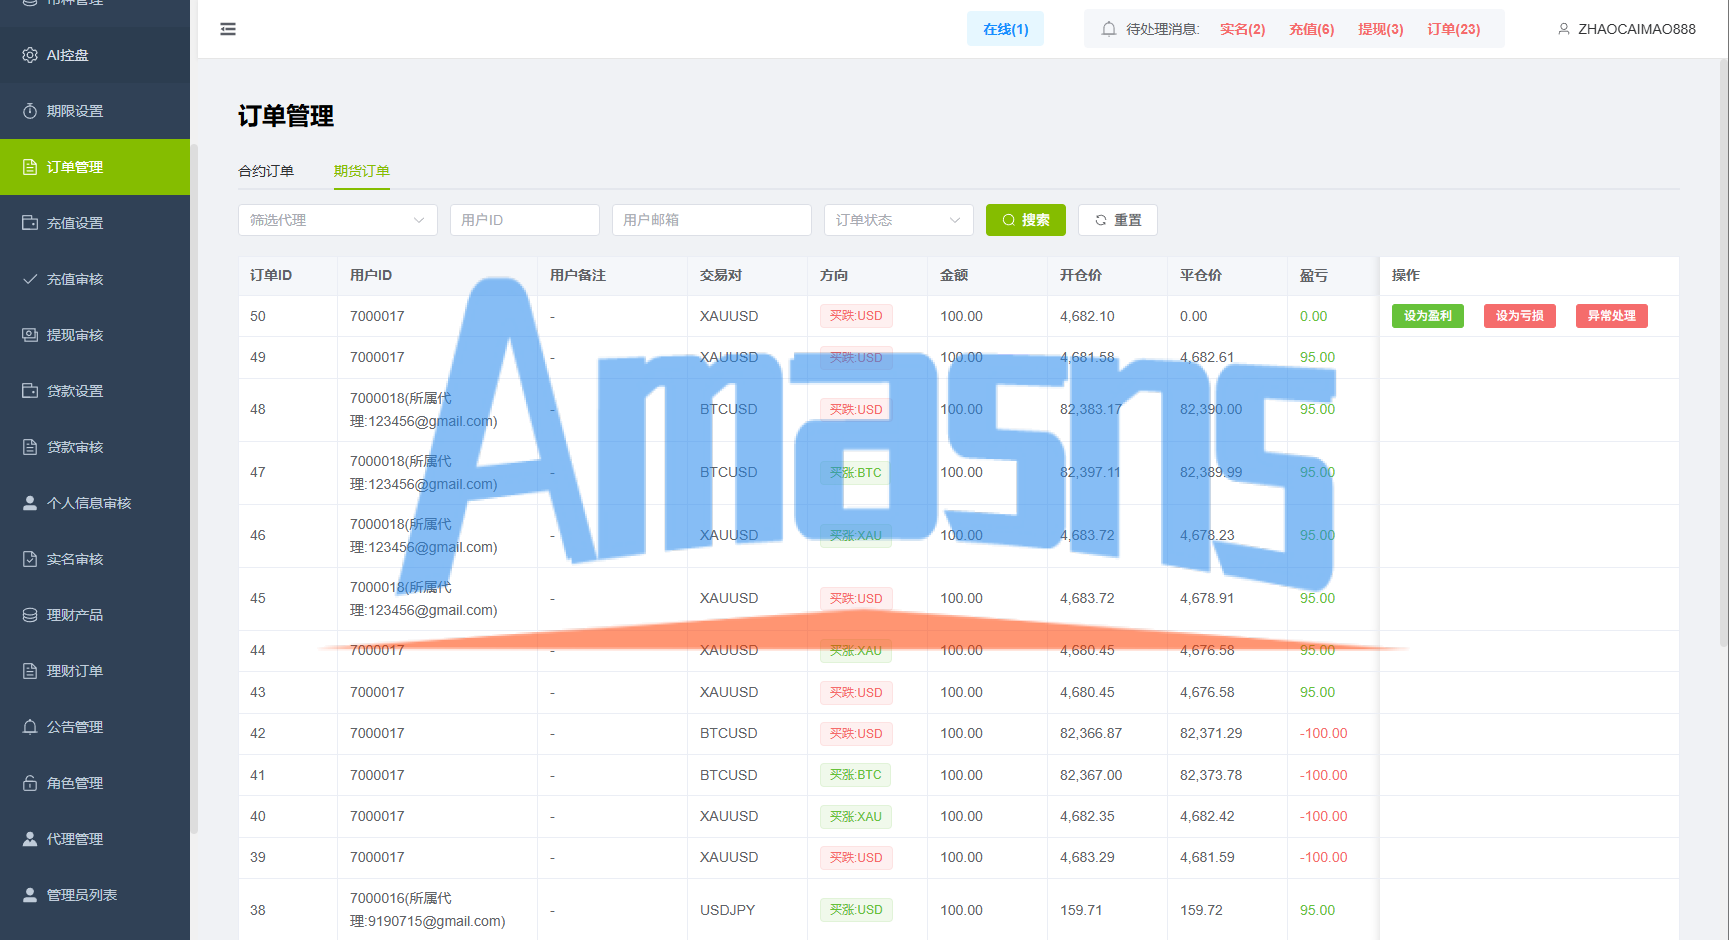The height and width of the screenshot is (940, 1729).
Task: Open pending 订单(23) messages
Action: coord(1453,29)
